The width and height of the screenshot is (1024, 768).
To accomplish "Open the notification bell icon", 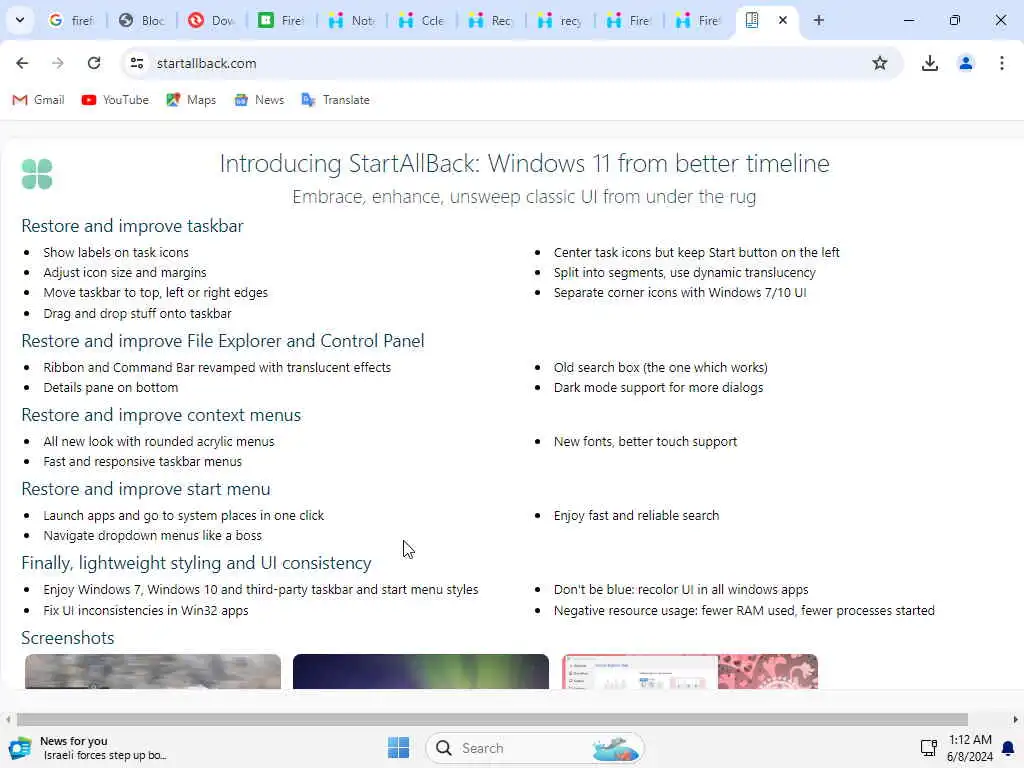I will tap(1008, 748).
